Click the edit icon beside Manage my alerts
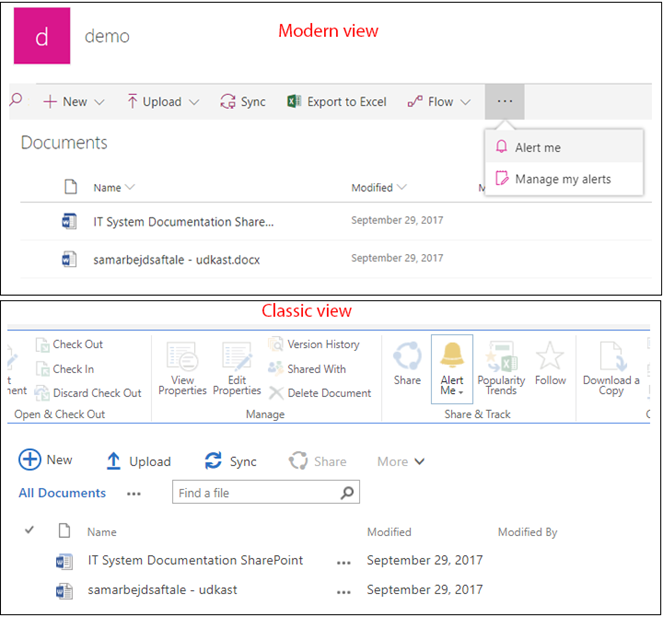Viewport: 663px width, 617px height. [x=502, y=178]
